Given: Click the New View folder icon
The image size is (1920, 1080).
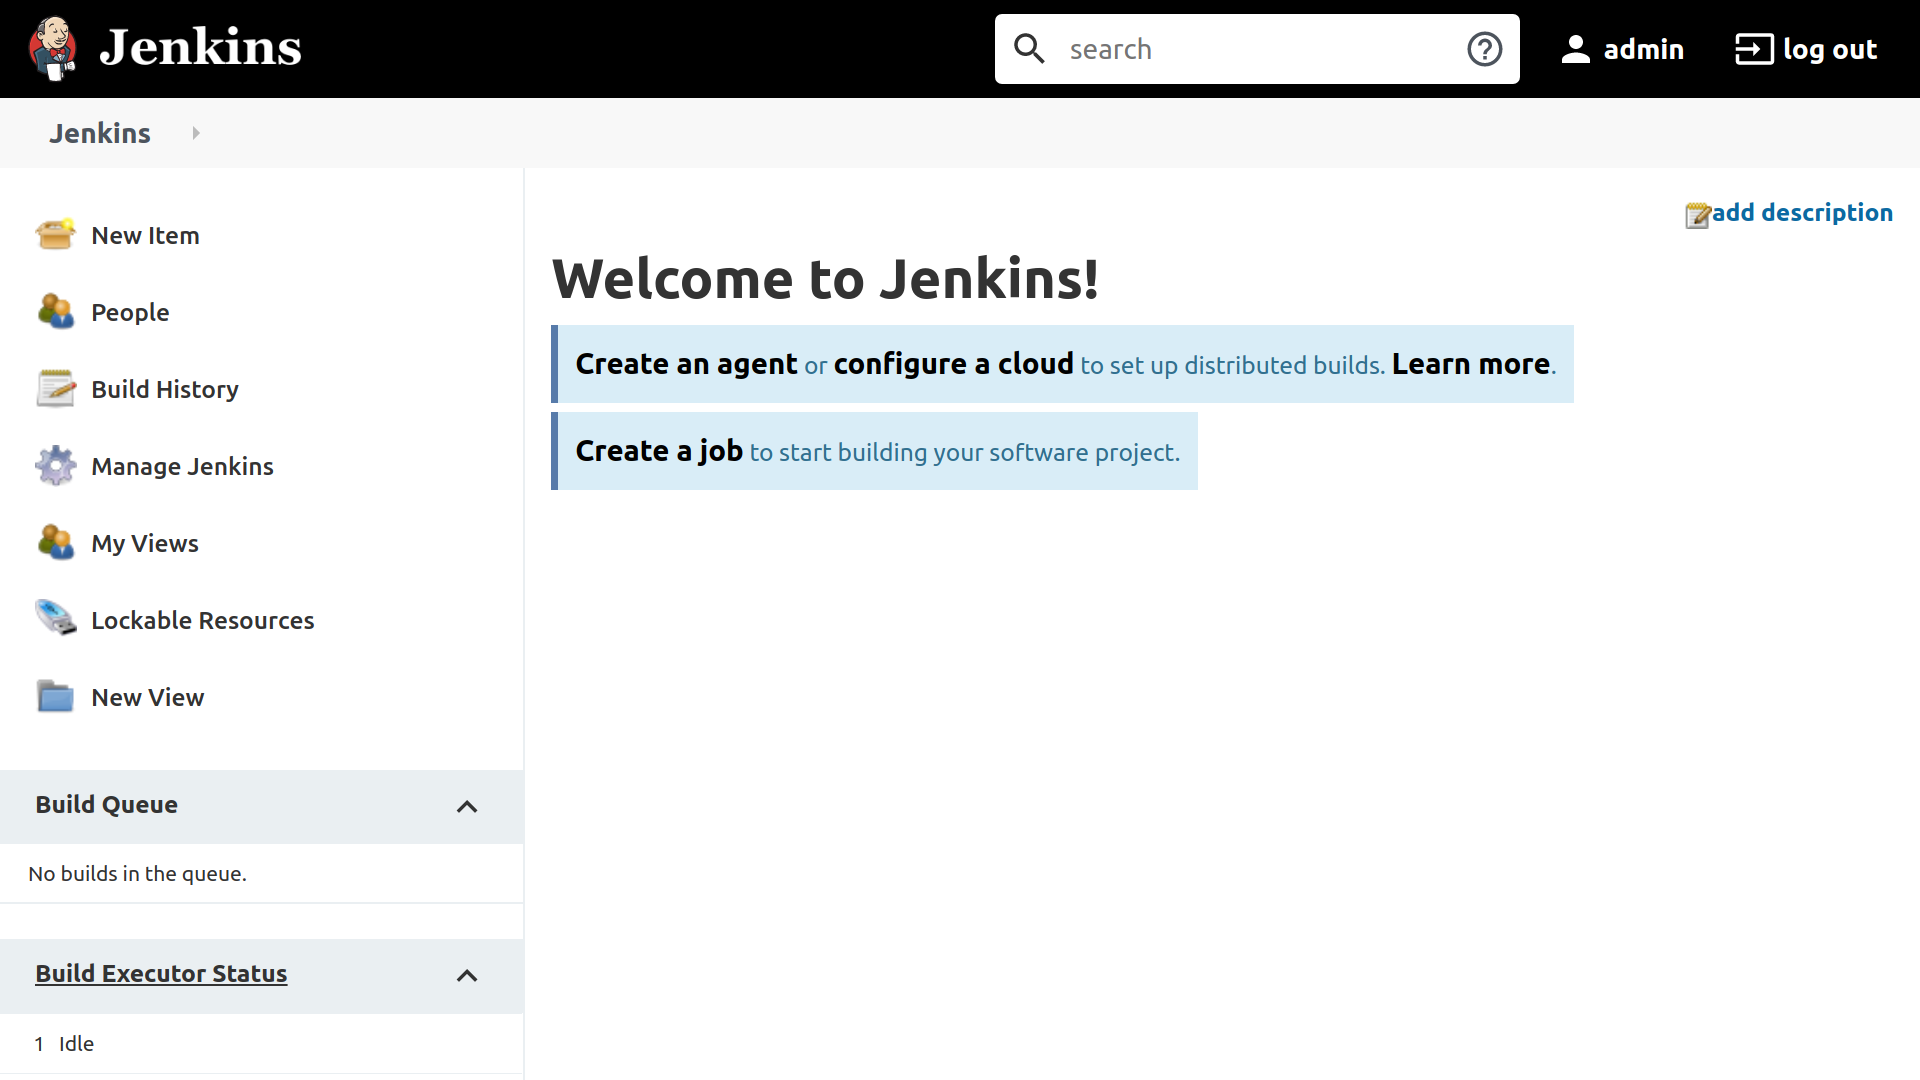Looking at the screenshot, I should point(55,697).
